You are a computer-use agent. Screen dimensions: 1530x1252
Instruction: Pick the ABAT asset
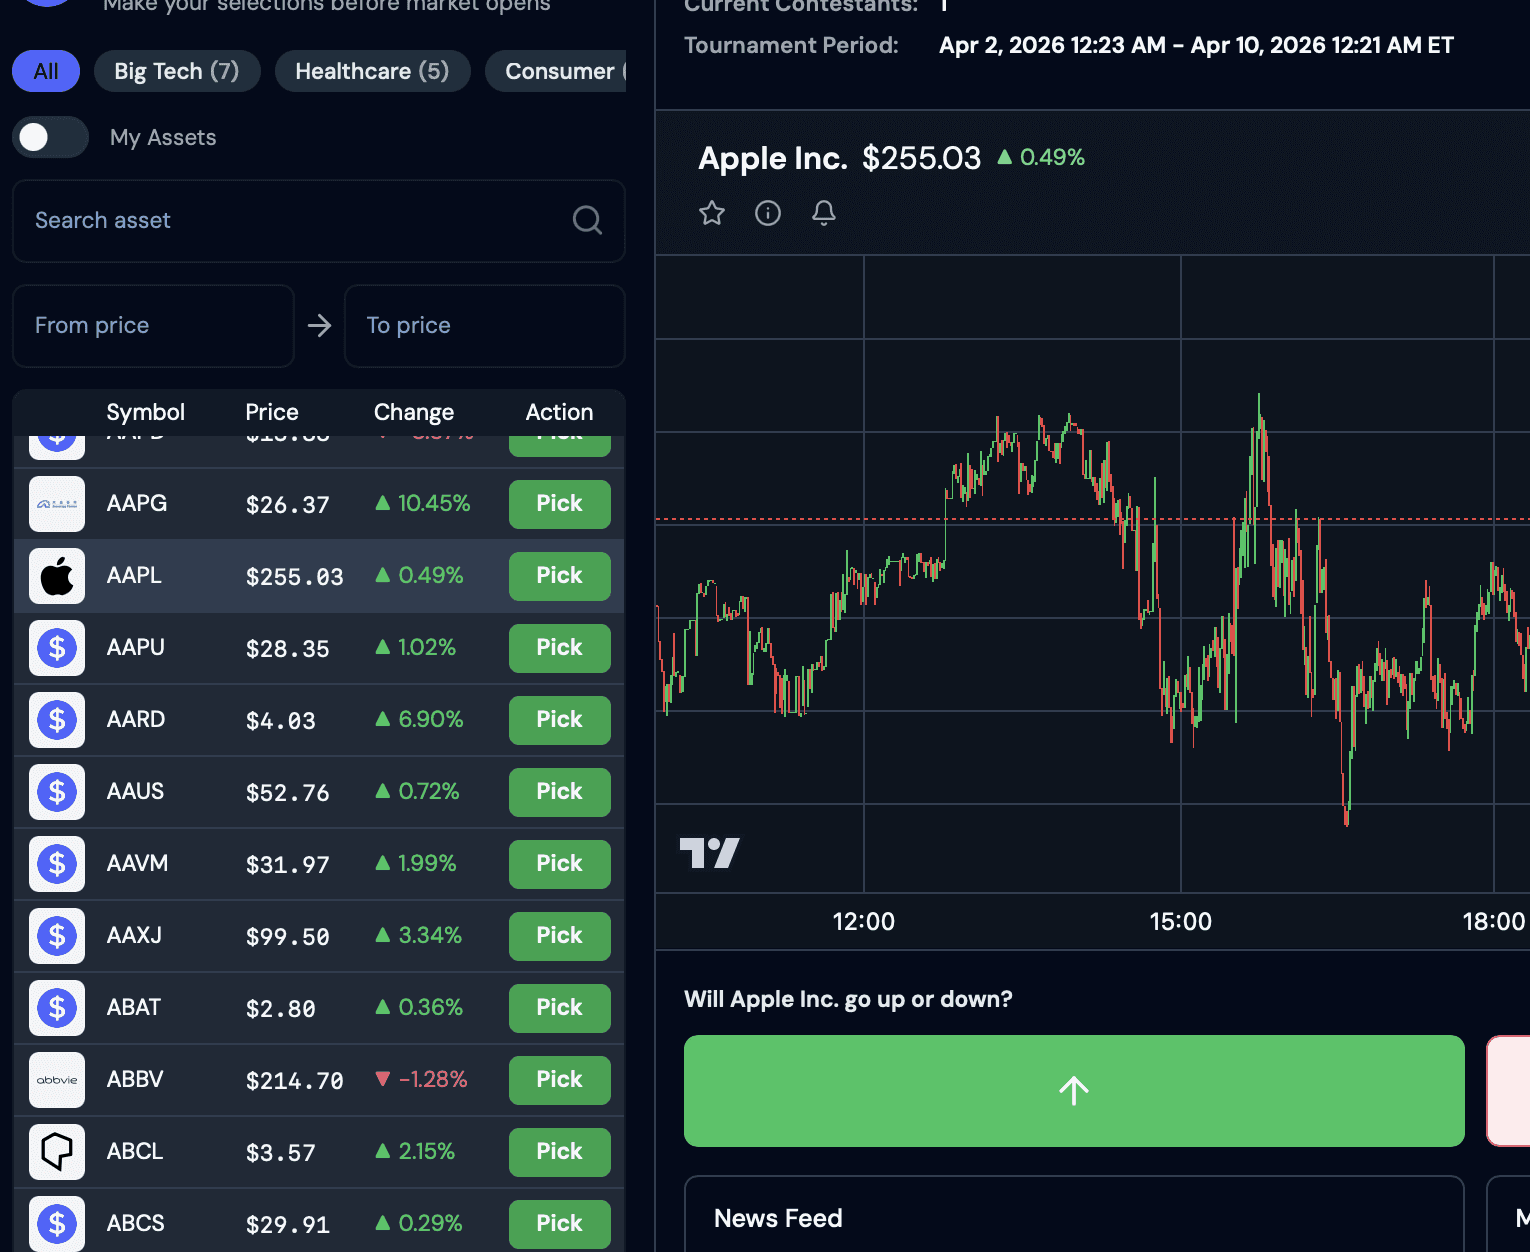point(560,1008)
